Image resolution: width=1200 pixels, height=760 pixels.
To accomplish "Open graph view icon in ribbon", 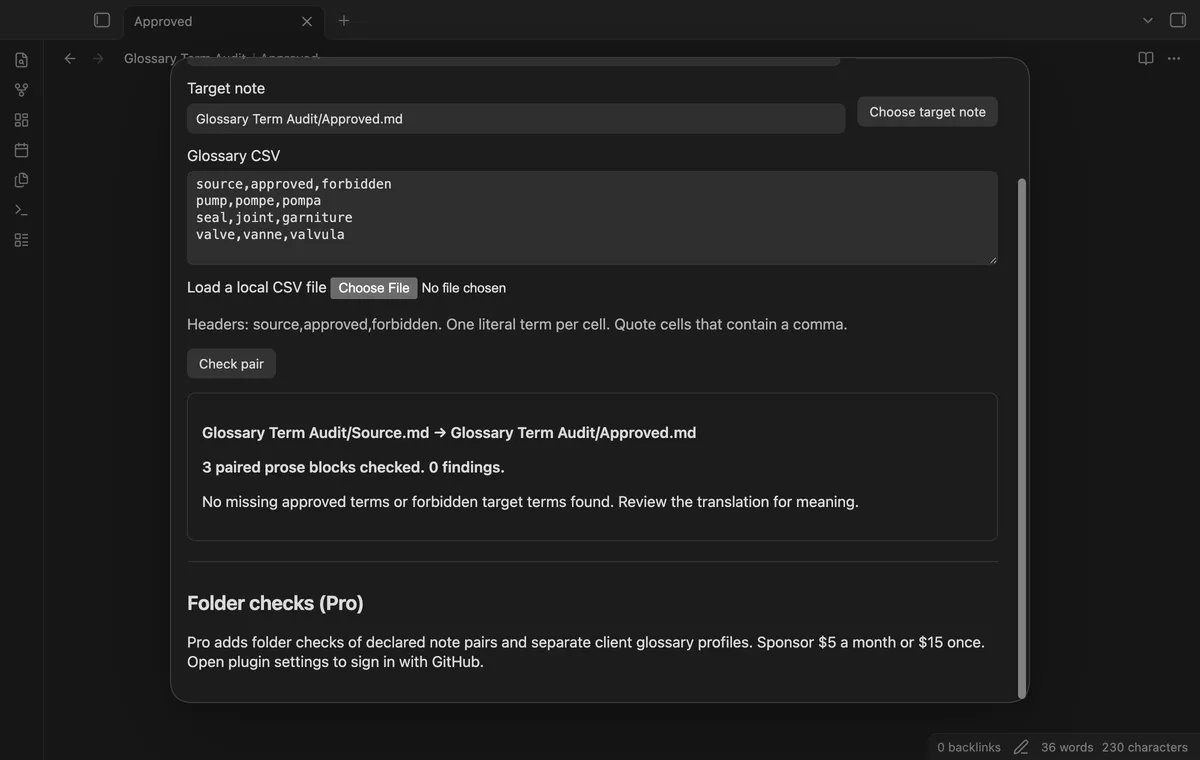I will pyautogui.click(x=21, y=90).
